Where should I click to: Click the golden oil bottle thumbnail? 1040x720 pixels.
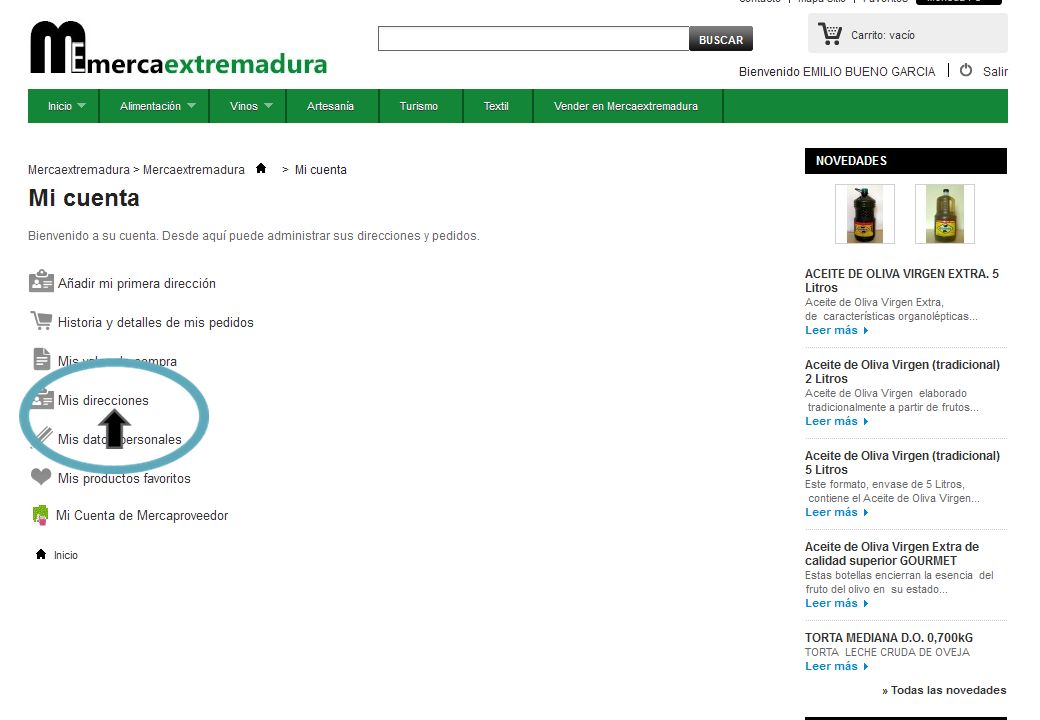(944, 214)
